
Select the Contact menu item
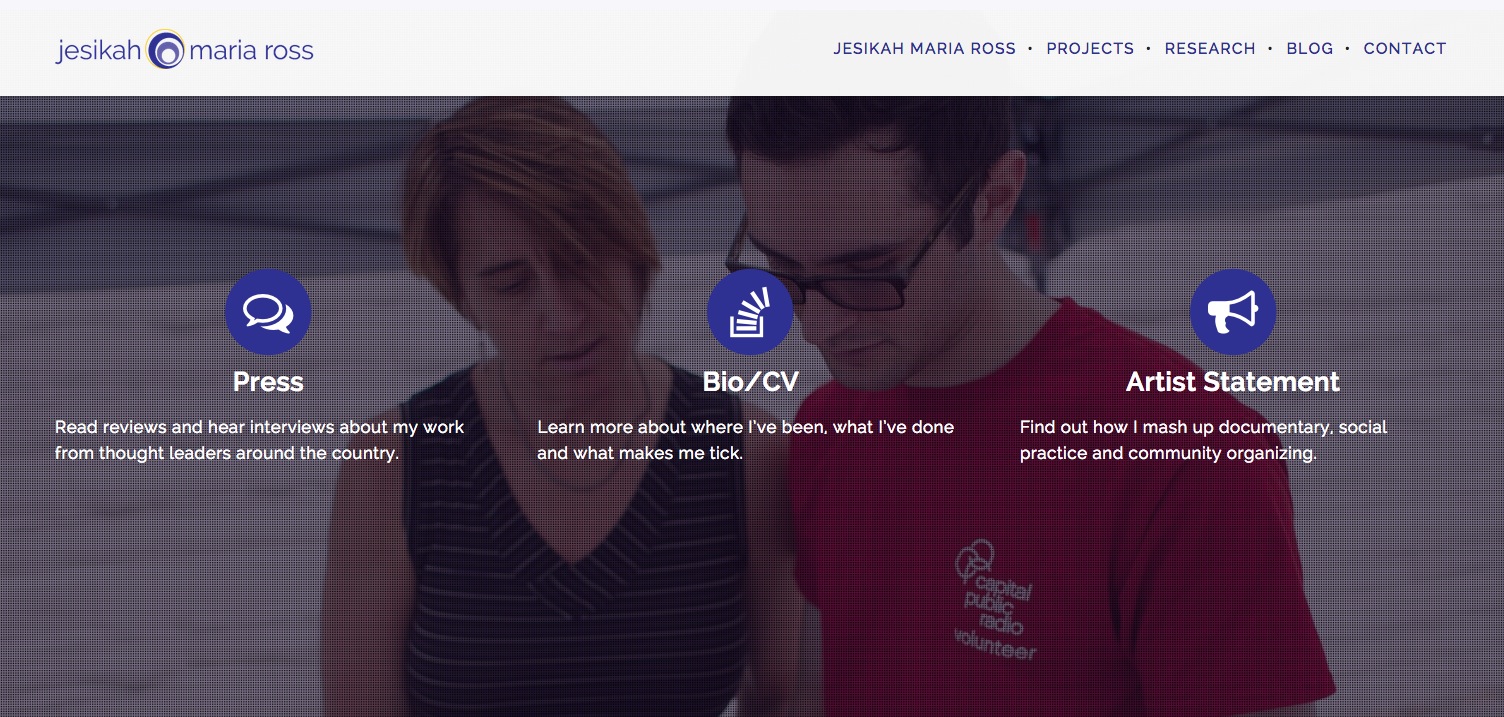coord(1405,48)
